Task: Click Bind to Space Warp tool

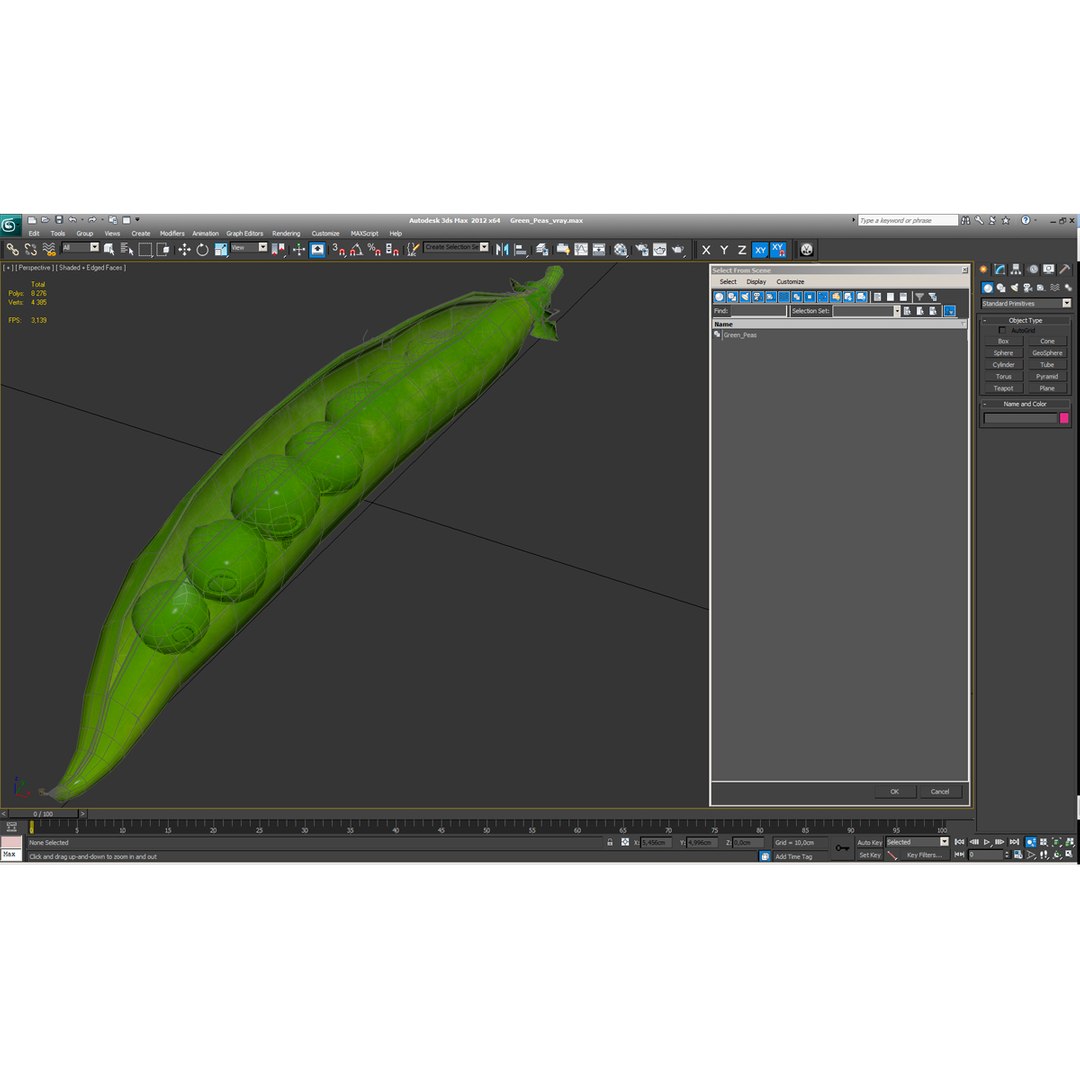Action: (x=48, y=249)
